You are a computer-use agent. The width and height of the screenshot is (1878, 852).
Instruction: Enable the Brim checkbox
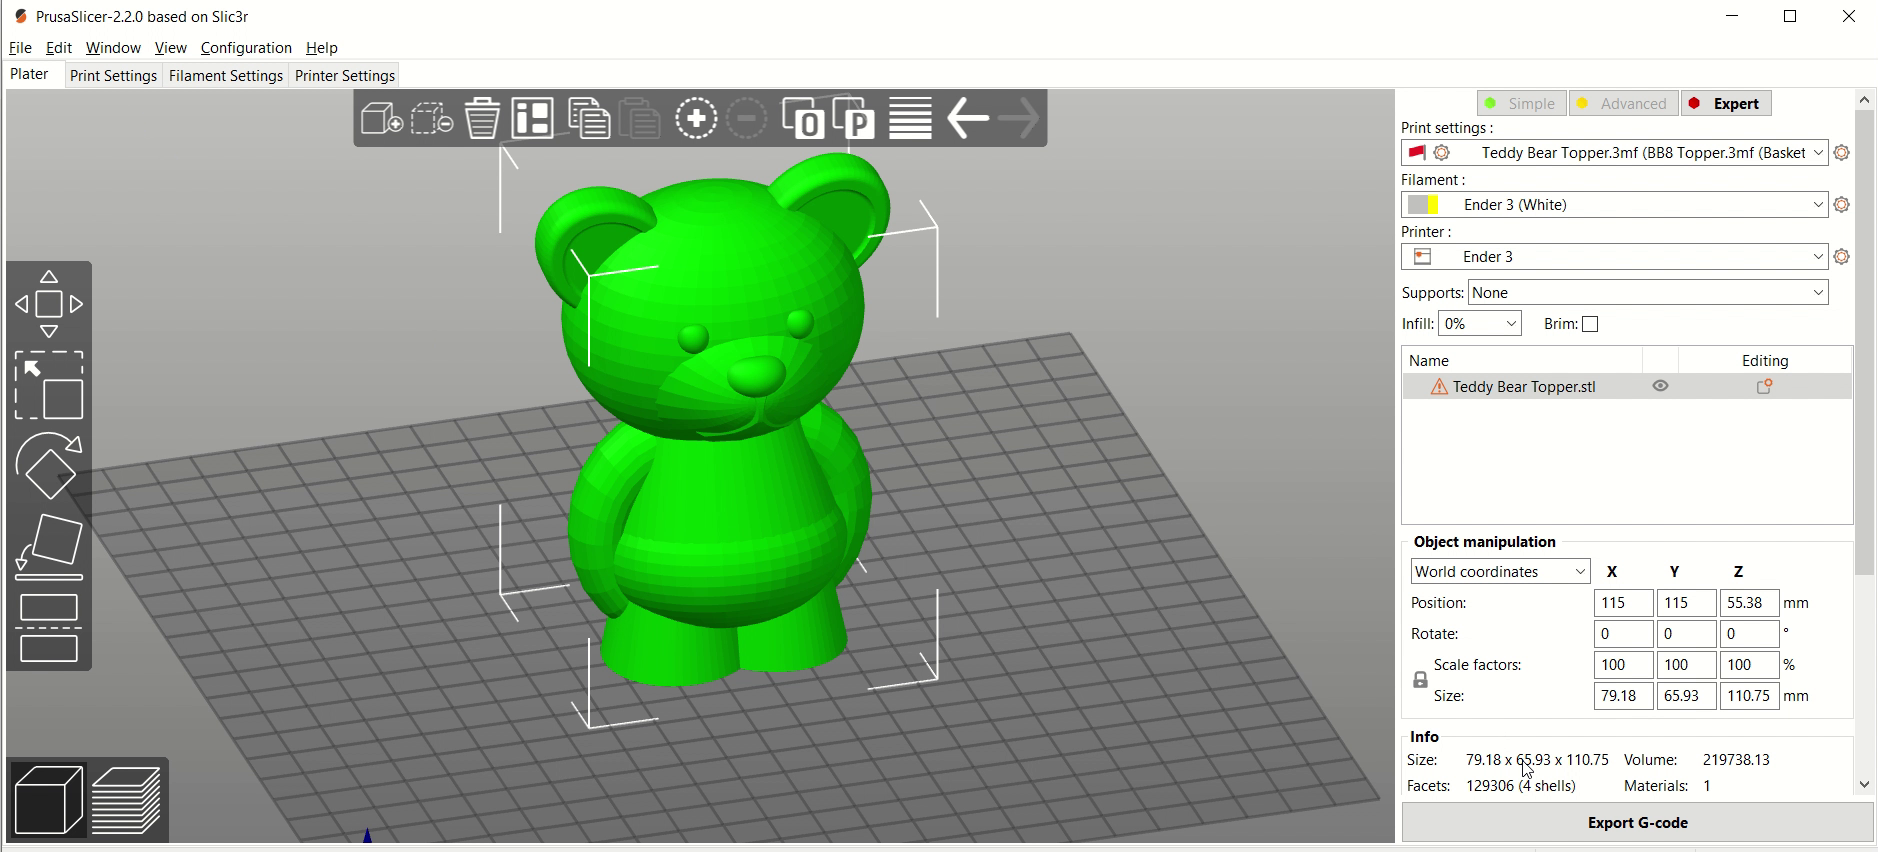point(1590,324)
